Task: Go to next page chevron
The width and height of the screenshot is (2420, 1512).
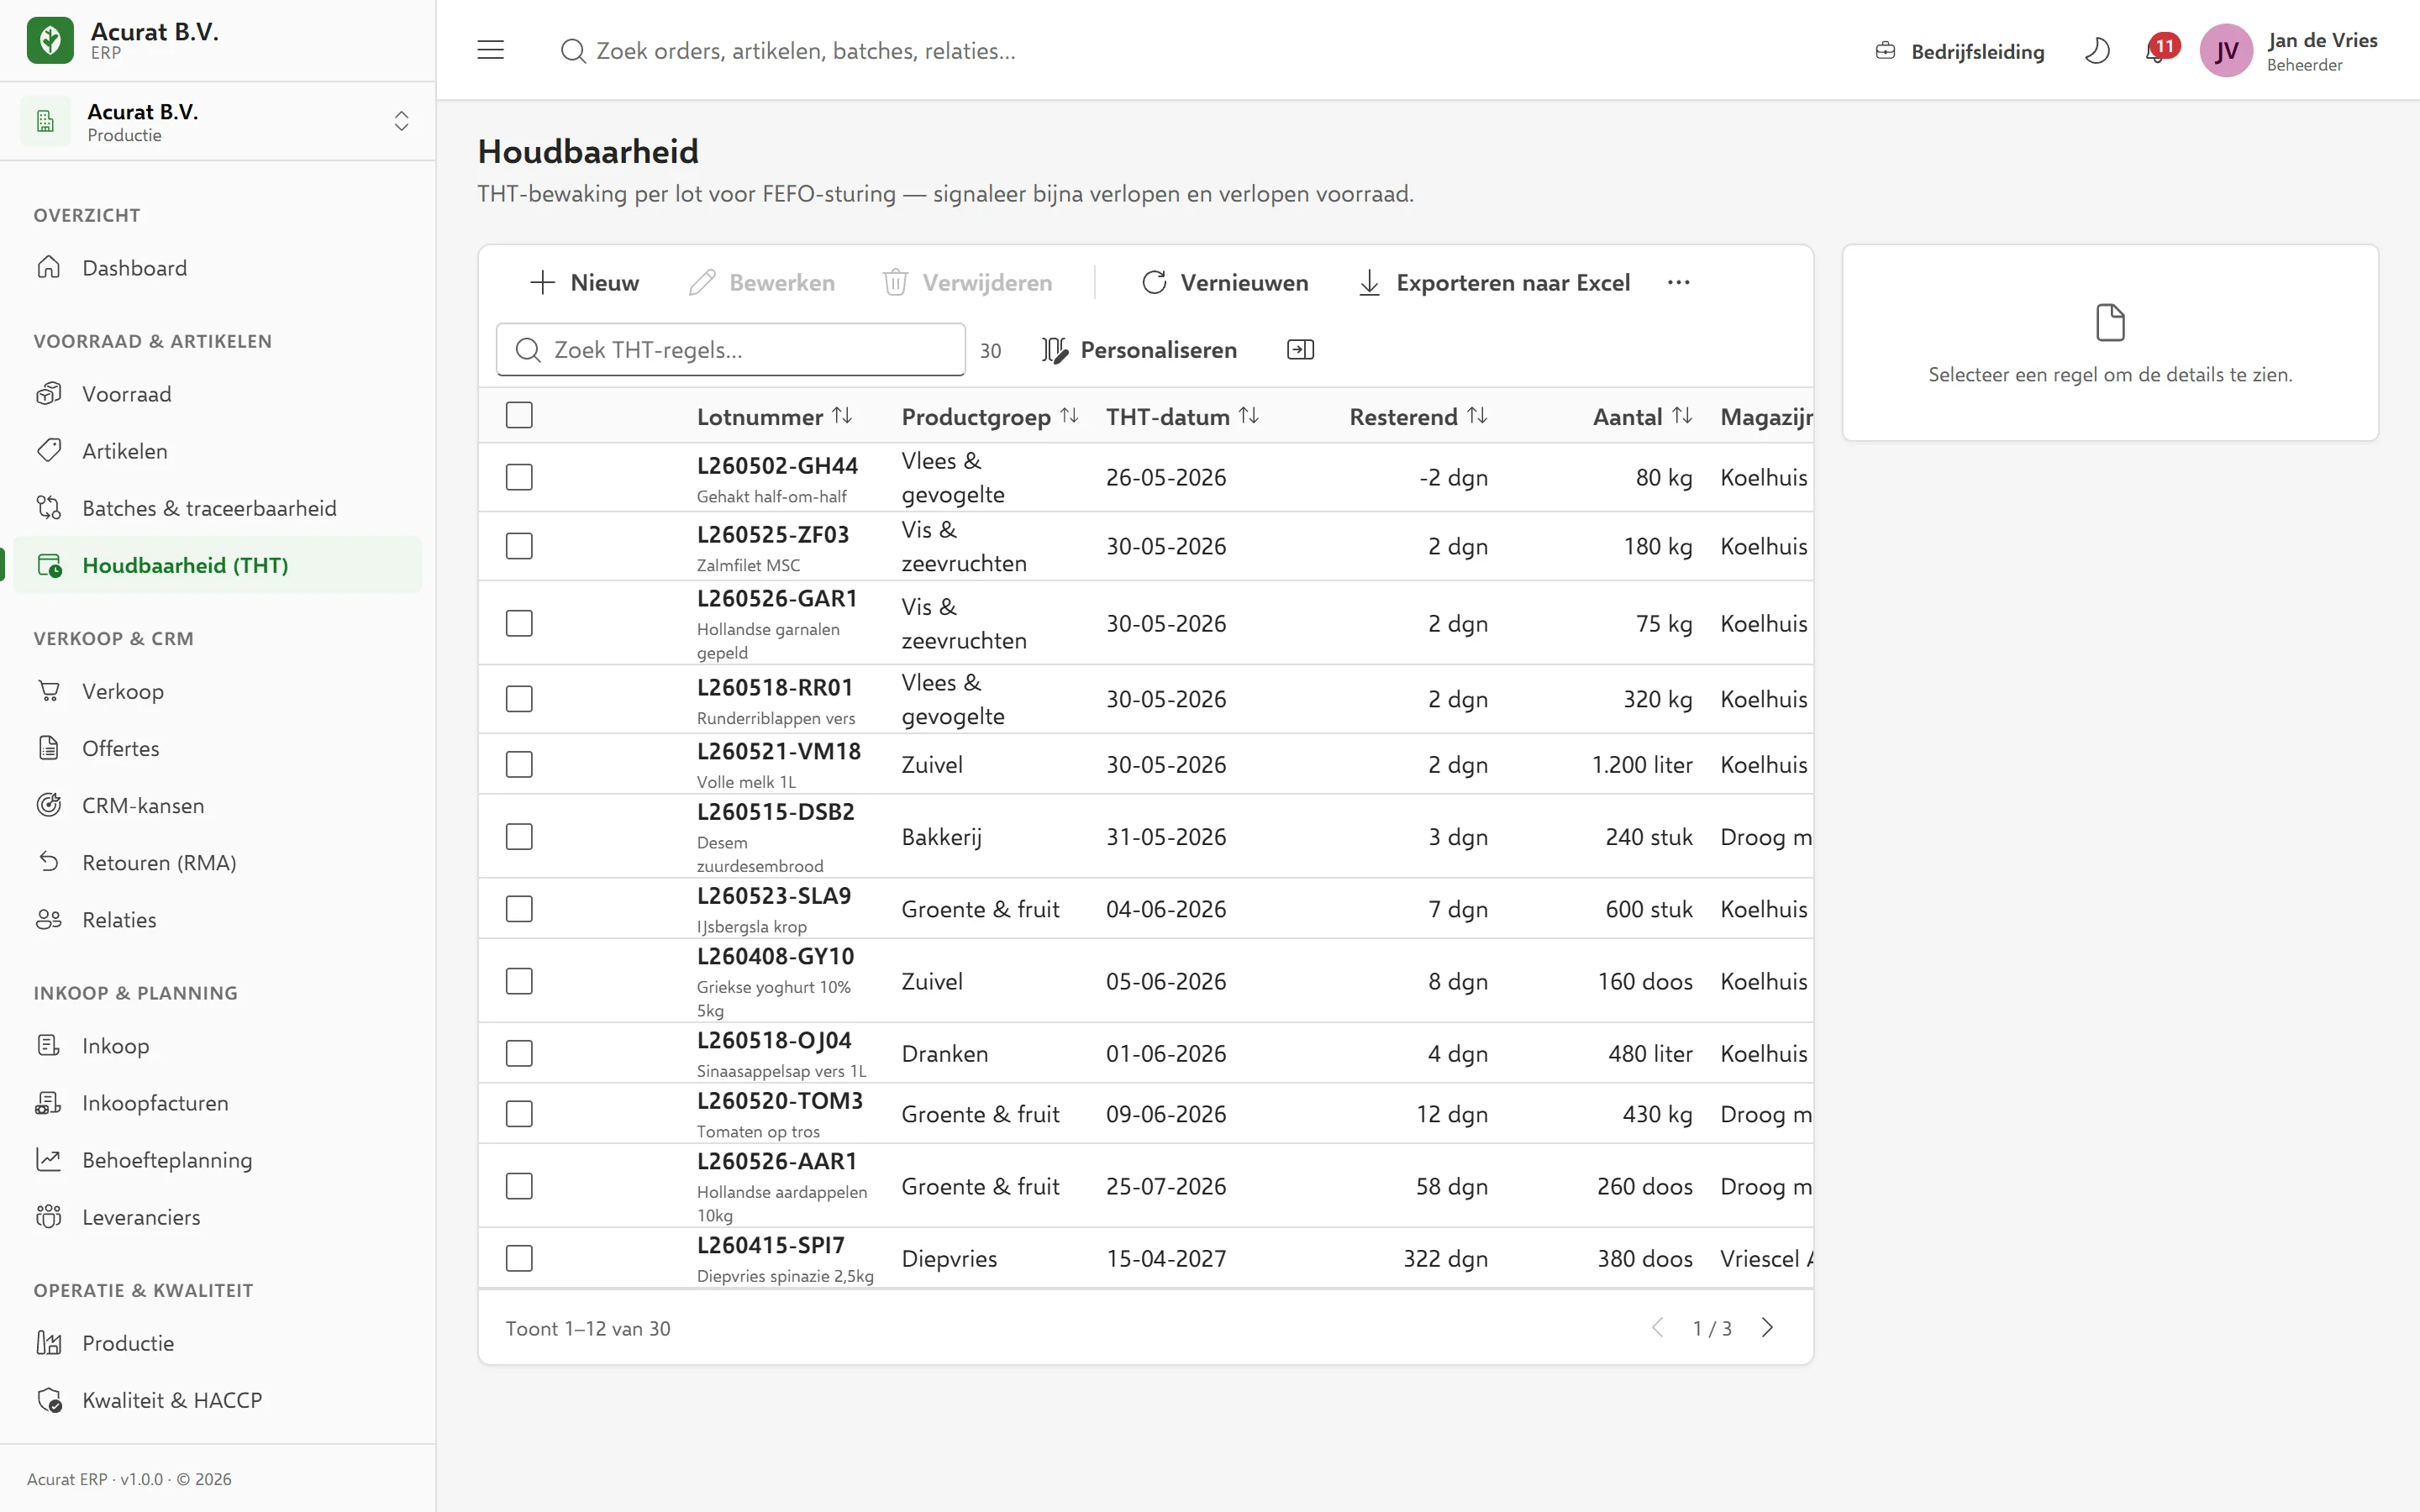Action: click(x=1767, y=1327)
